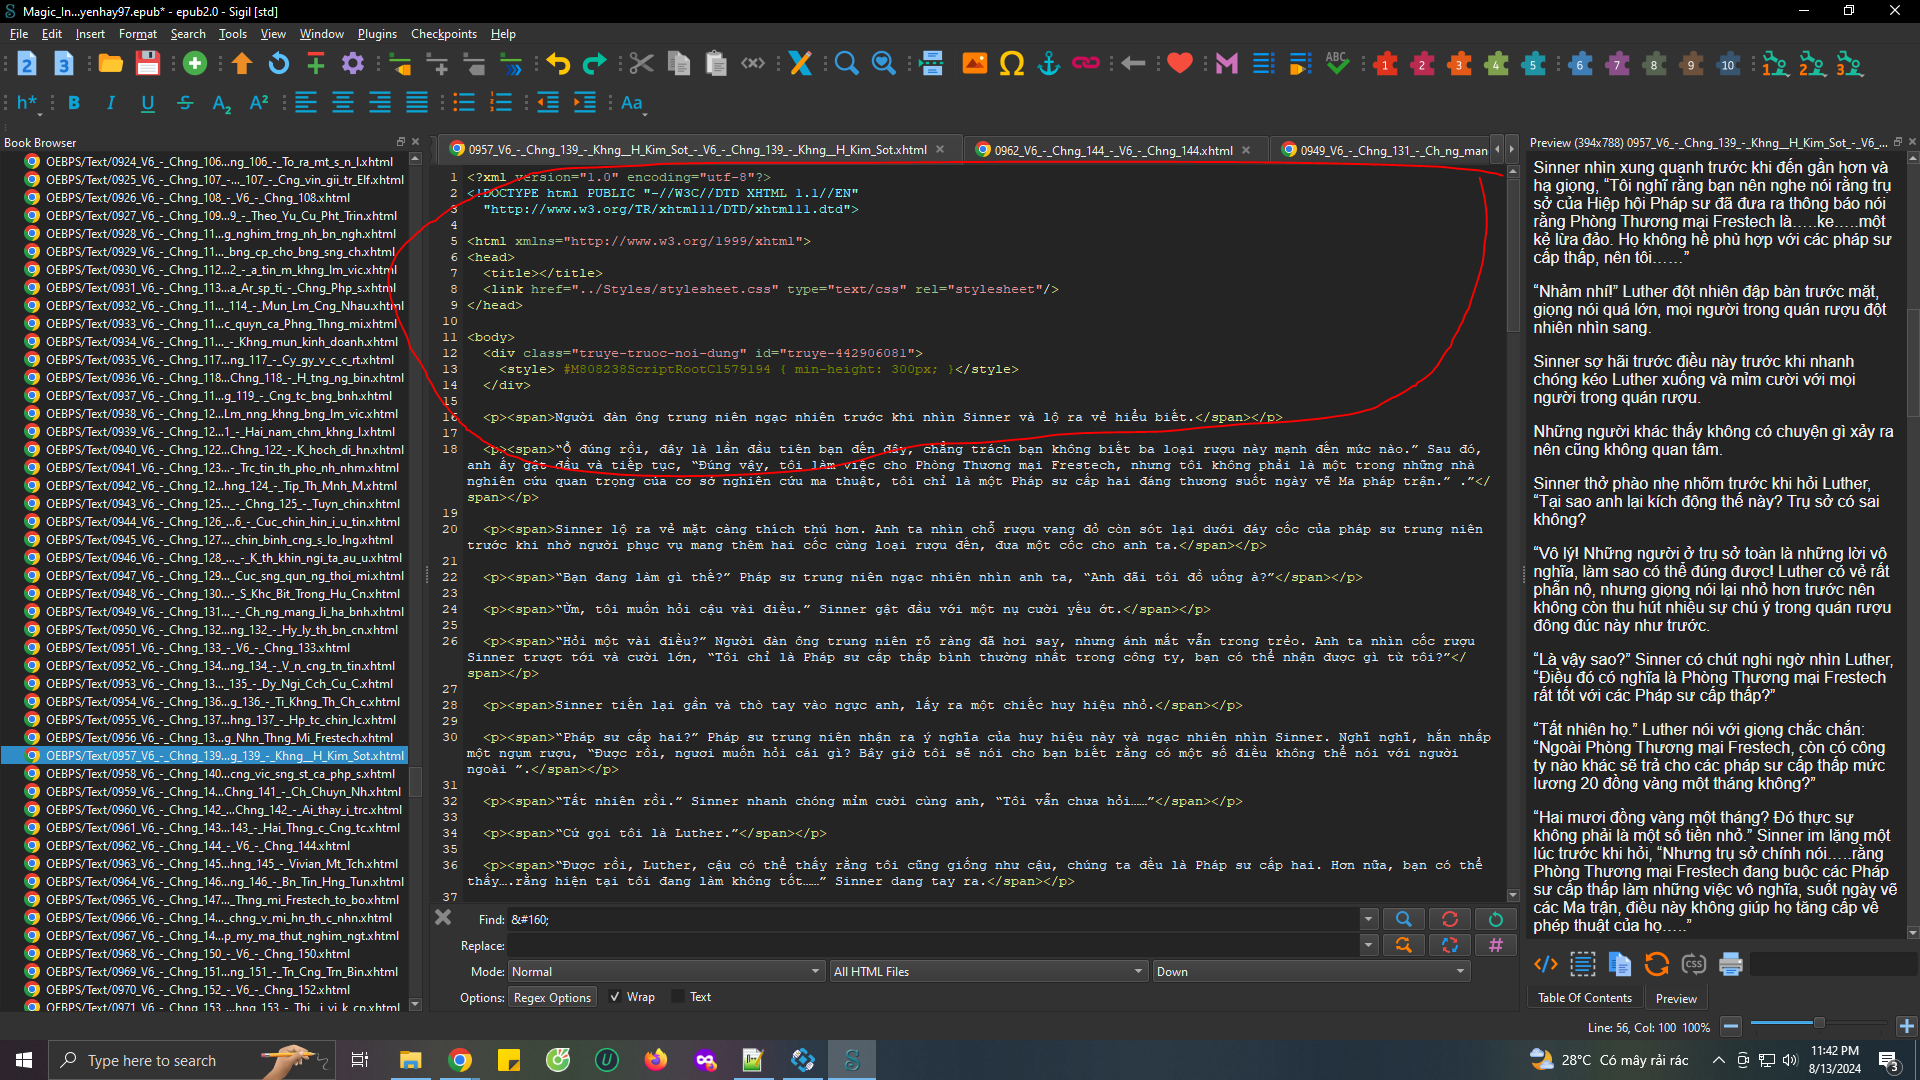Open Chrome from the Windows taskbar
Screen dimensions: 1920x1080
click(460, 1060)
